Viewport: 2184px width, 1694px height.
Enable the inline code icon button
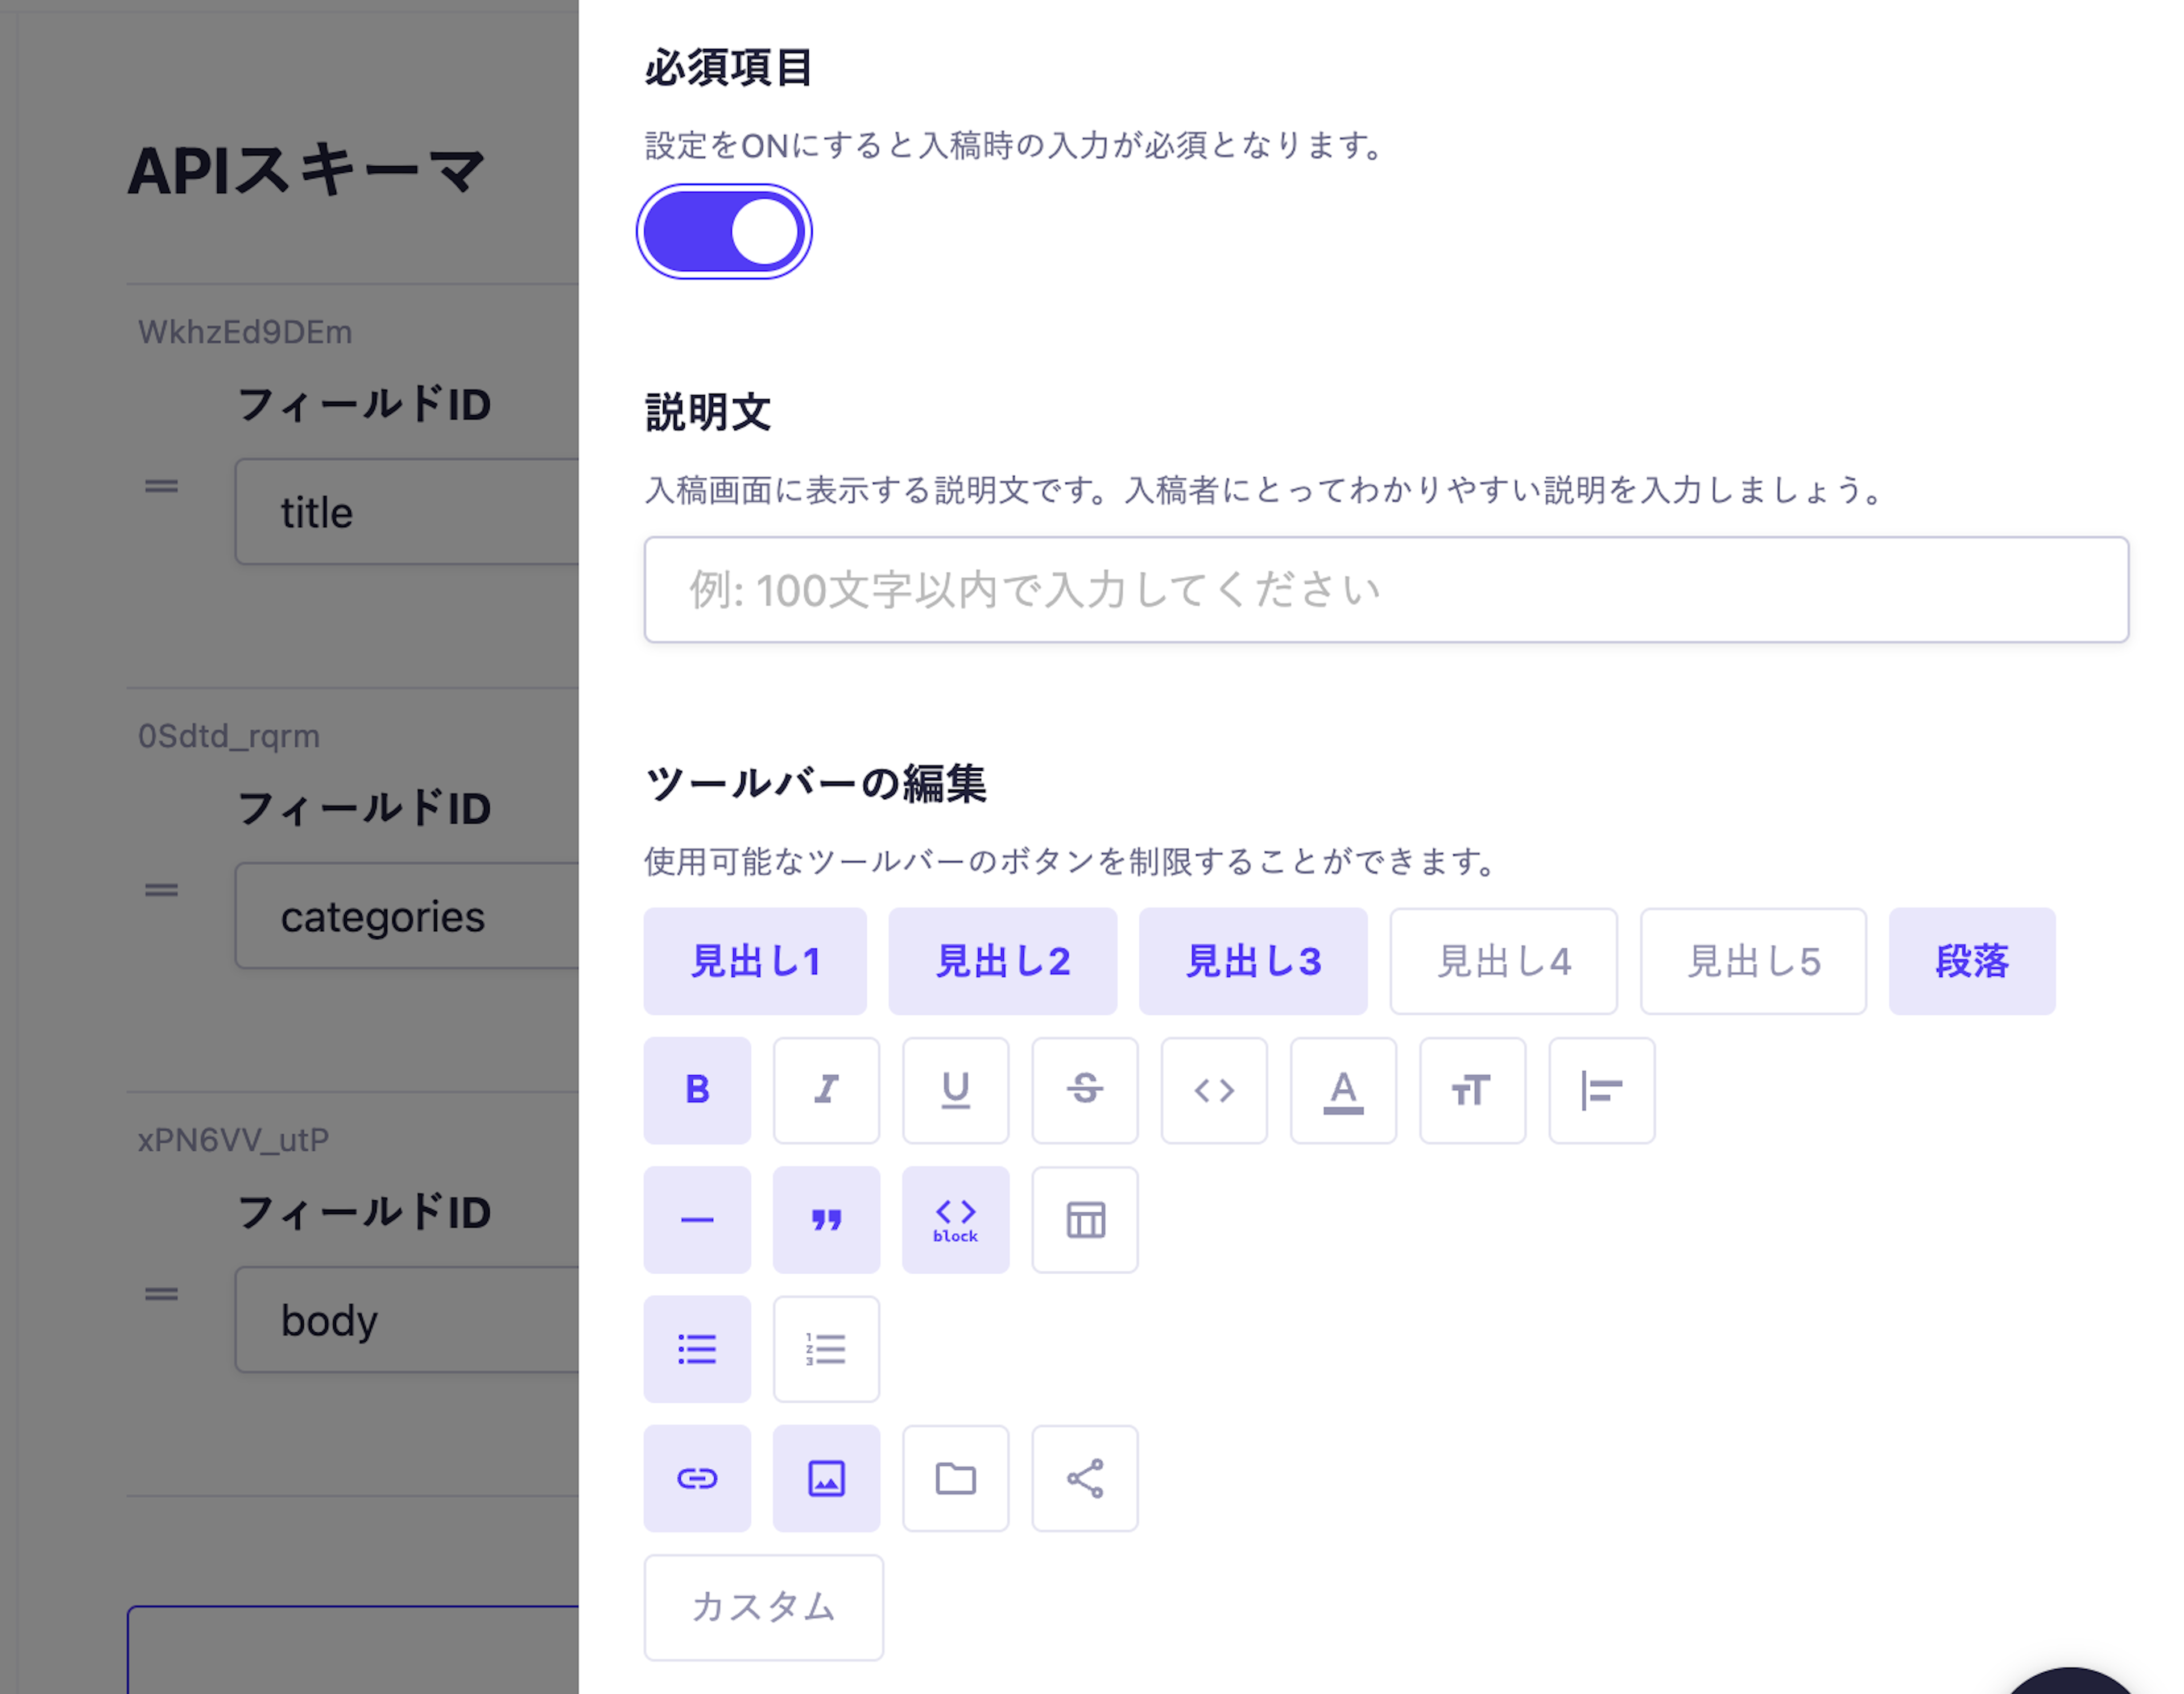pyautogui.click(x=1213, y=1090)
